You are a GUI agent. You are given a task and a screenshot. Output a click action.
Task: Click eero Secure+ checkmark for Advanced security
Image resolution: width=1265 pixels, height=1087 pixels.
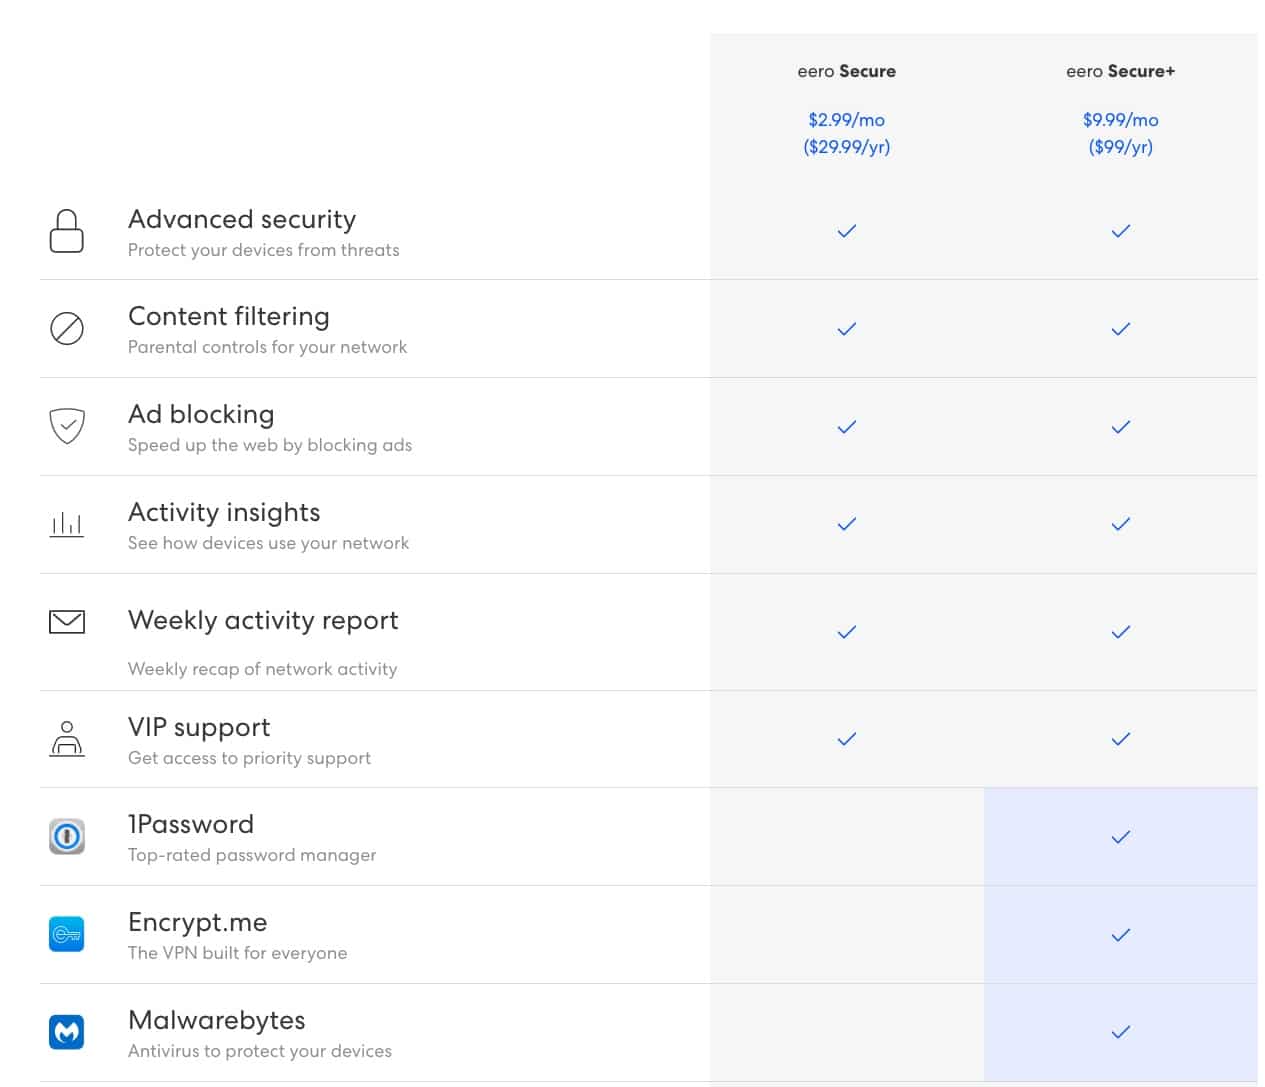point(1121,231)
